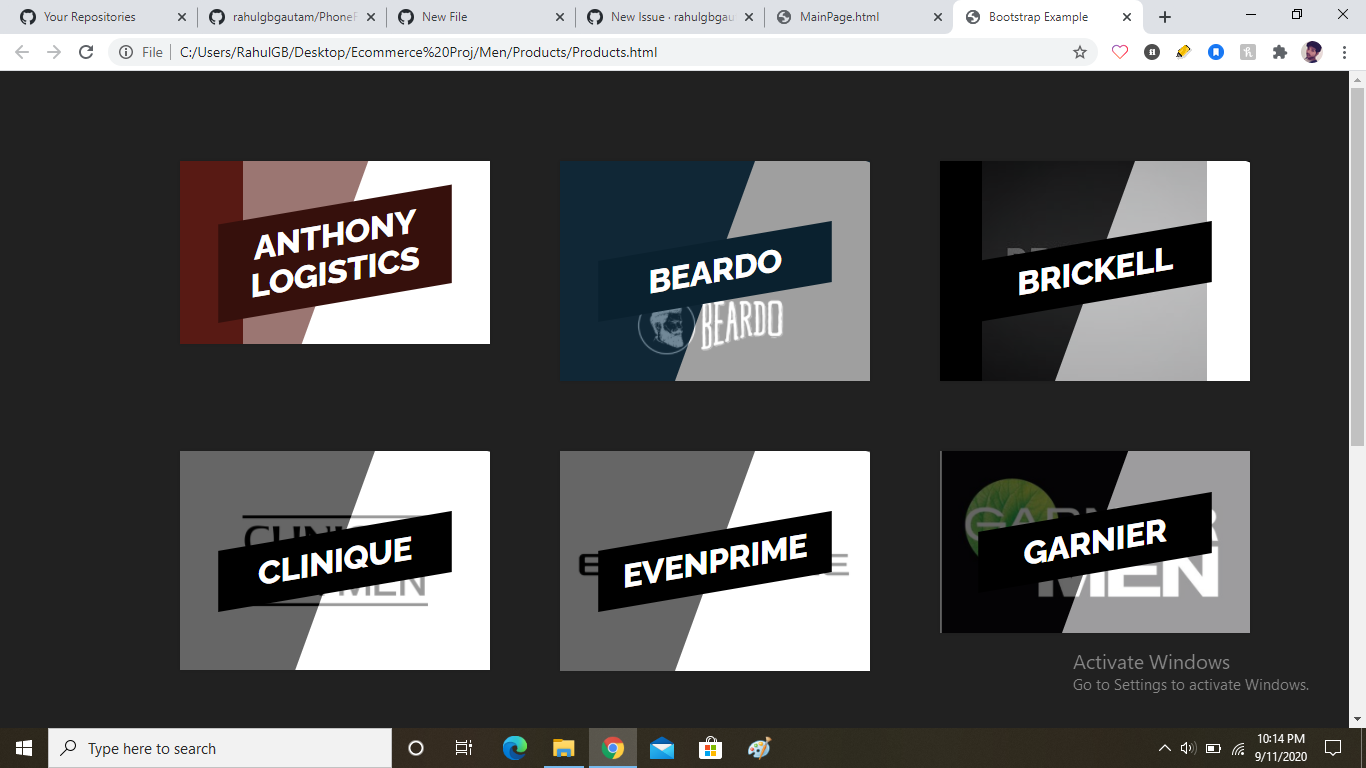Viewport: 1366px width, 768px height.
Task: Go back to the previous page
Action: pyautogui.click(x=22, y=52)
